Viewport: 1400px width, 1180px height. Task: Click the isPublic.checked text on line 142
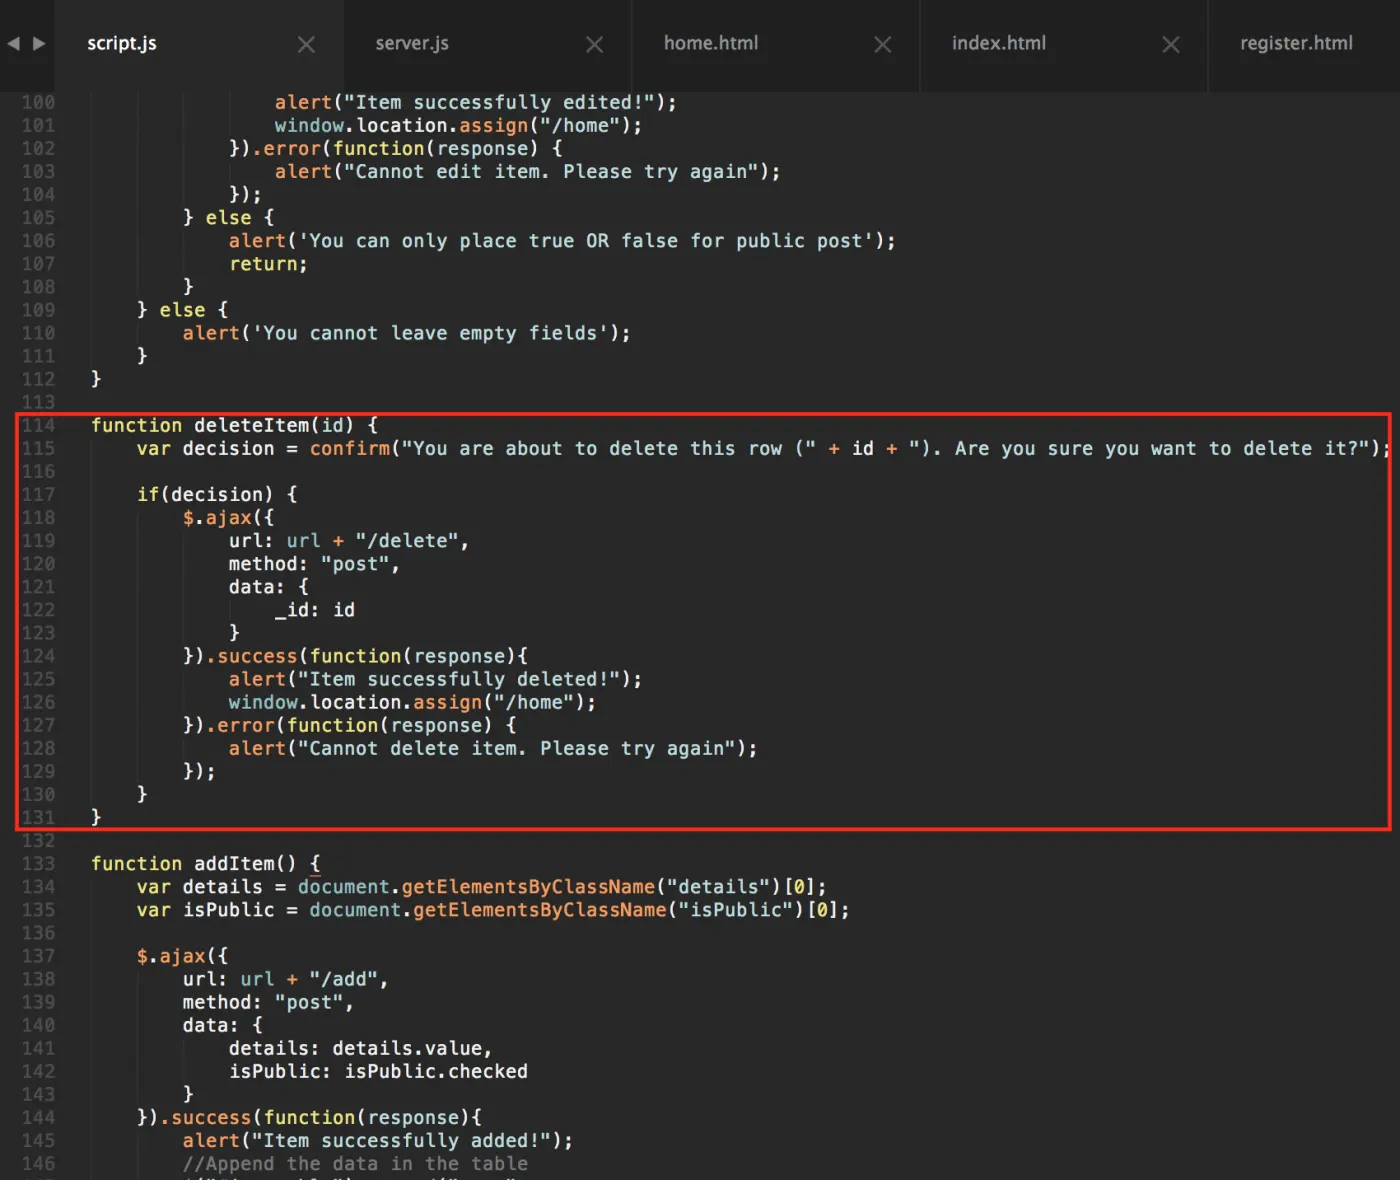(x=436, y=1072)
